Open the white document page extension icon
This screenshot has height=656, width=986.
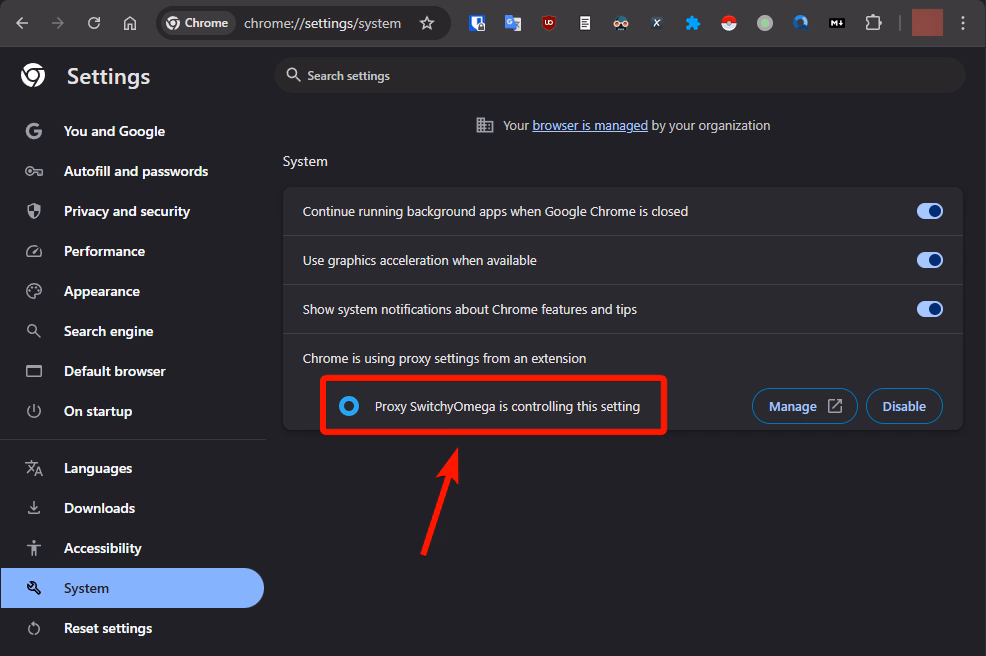[x=585, y=23]
